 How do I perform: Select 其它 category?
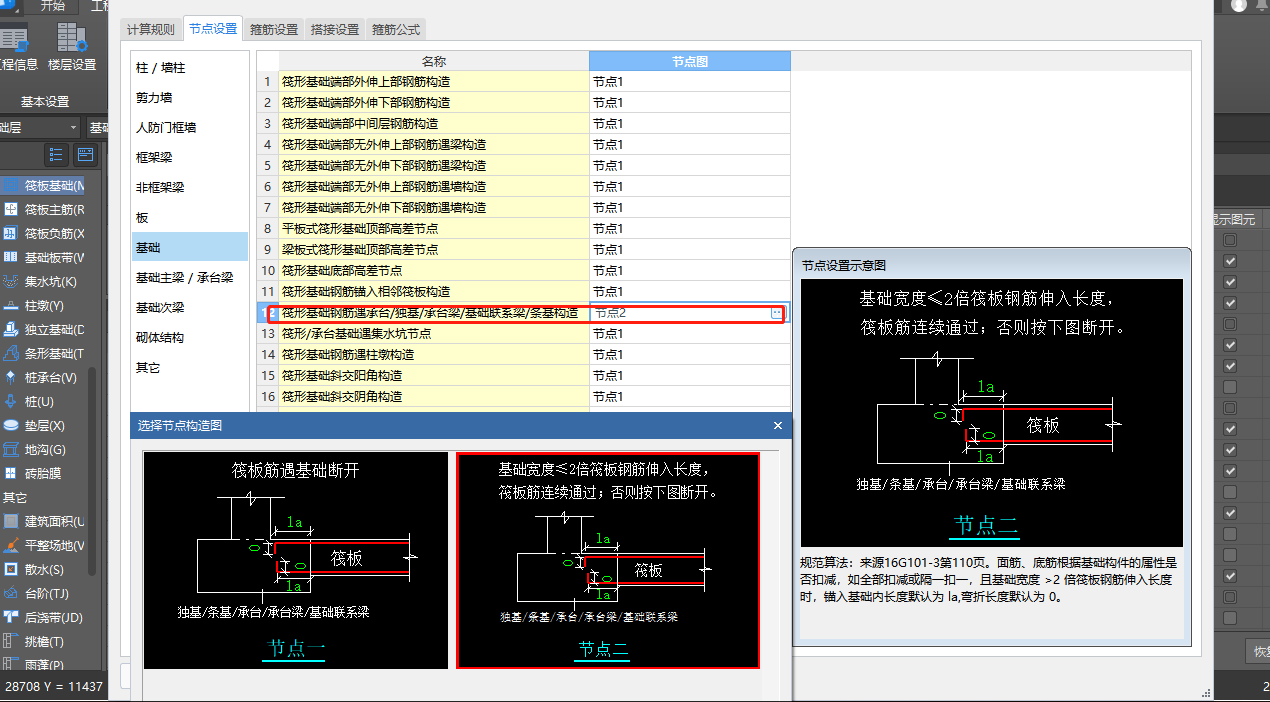click(190, 367)
